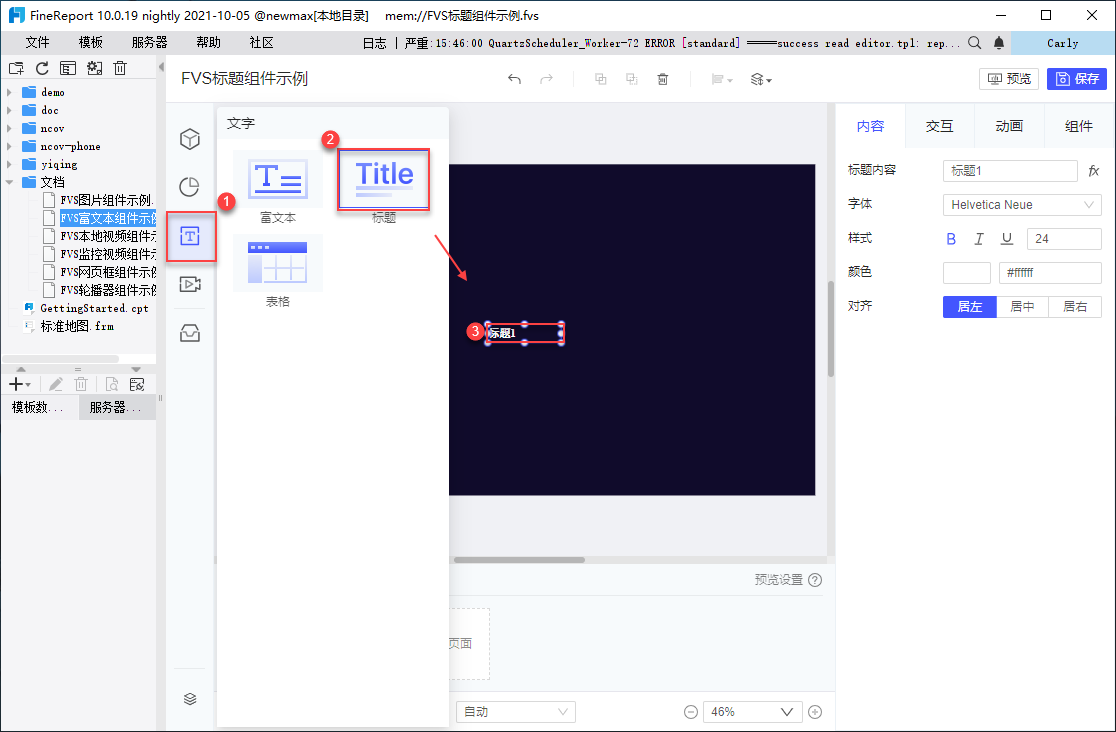Open the pie chart component category
Viewport: 1116px width, 732px height.
189,187
